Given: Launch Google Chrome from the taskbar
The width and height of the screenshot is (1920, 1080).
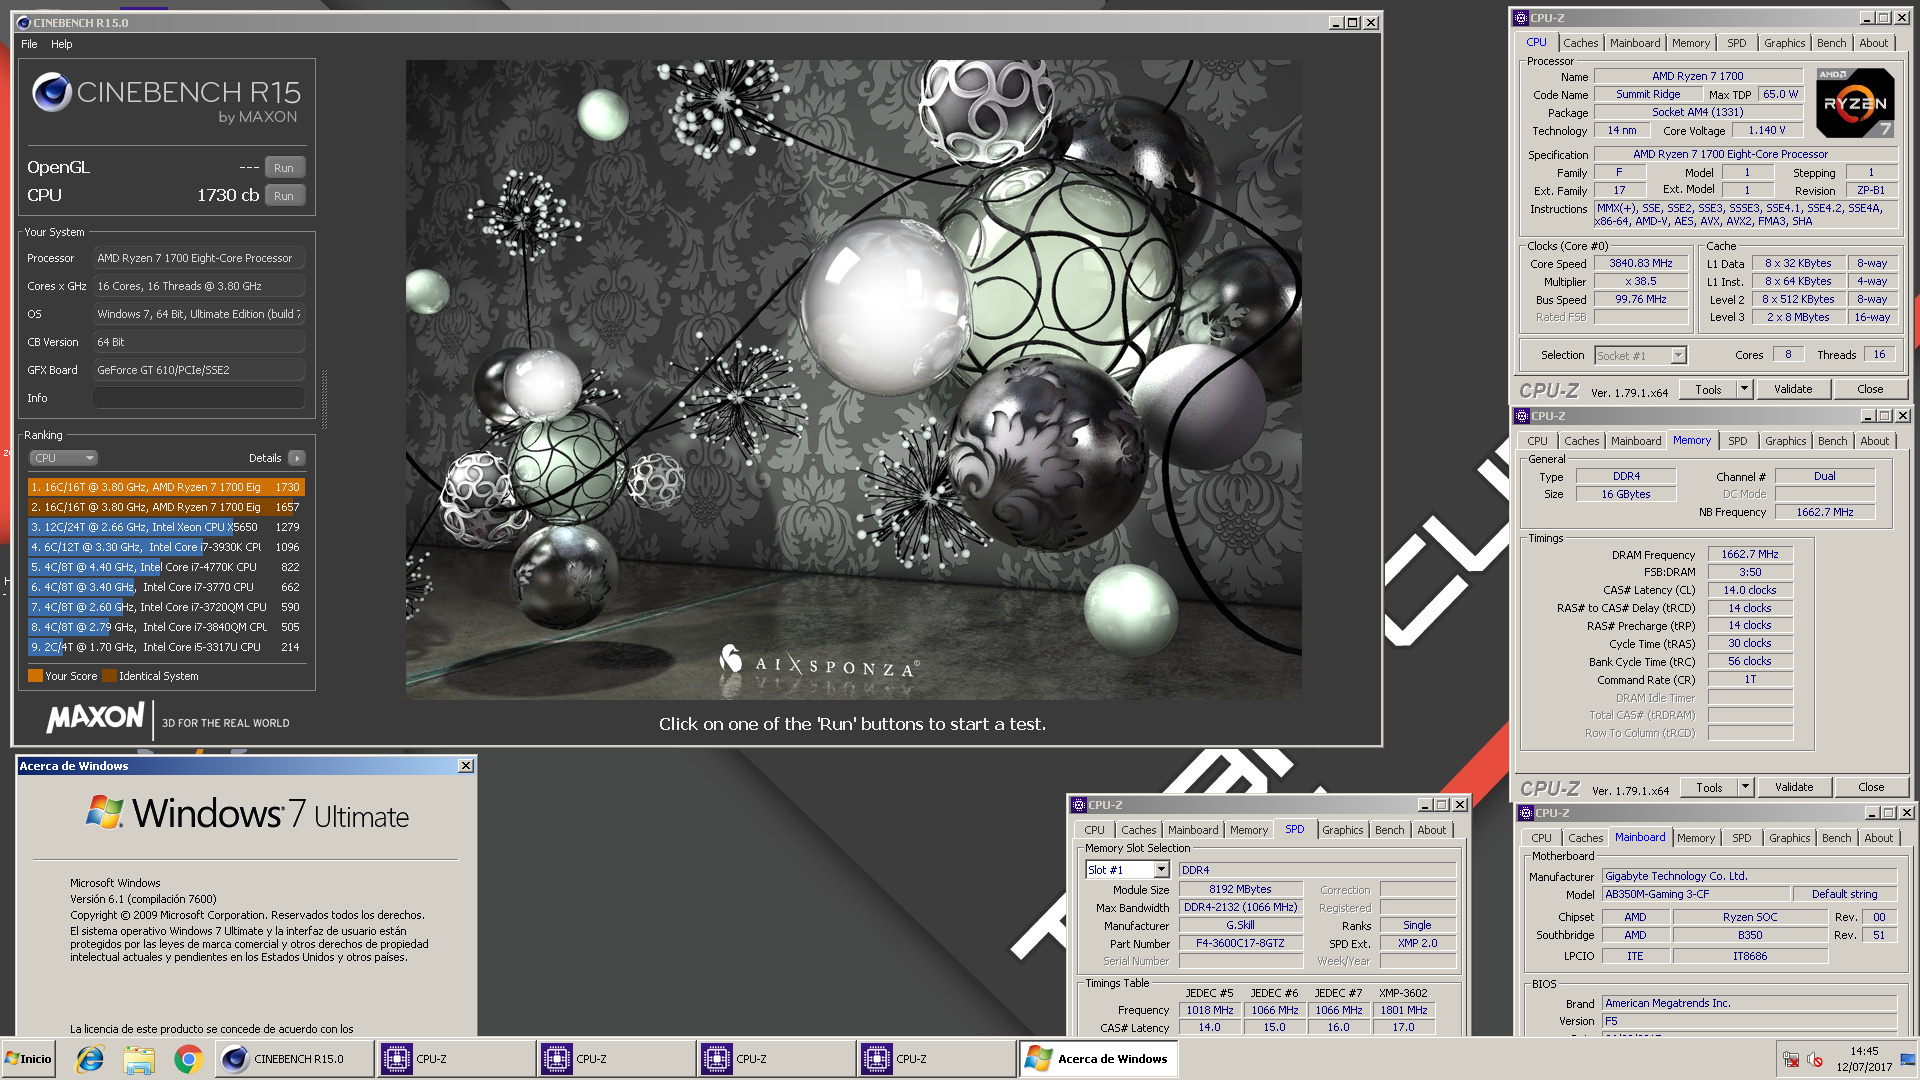Looking at the screenshot, I should coord(188,1059).
